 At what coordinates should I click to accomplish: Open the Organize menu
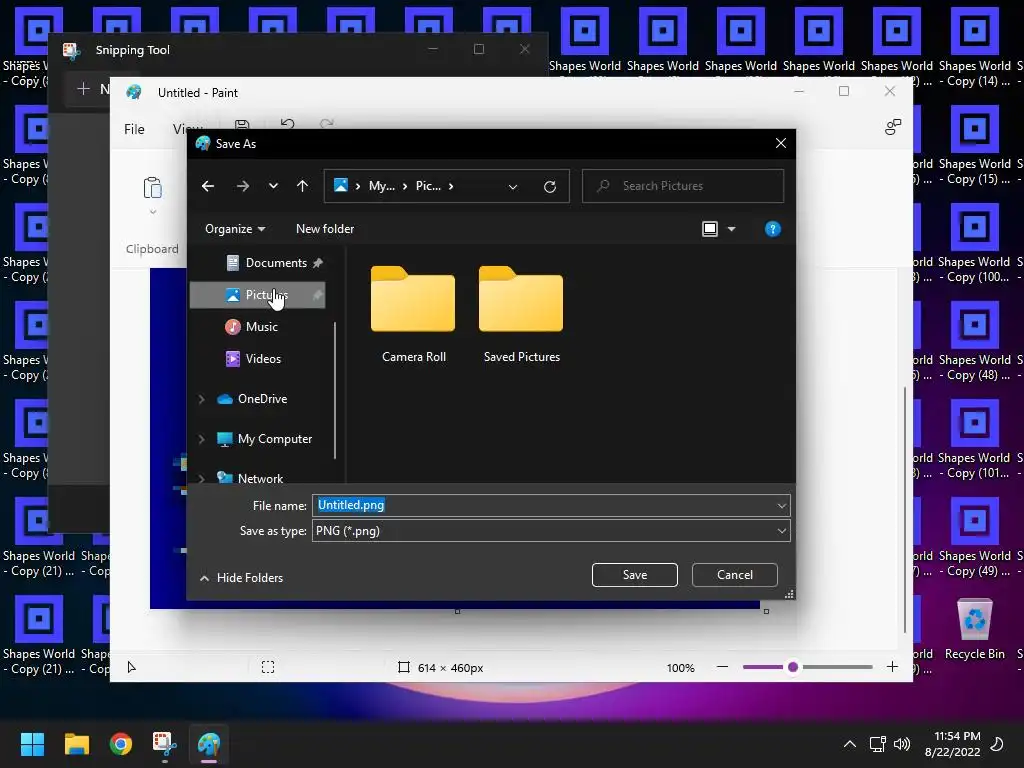pos(235,229)
